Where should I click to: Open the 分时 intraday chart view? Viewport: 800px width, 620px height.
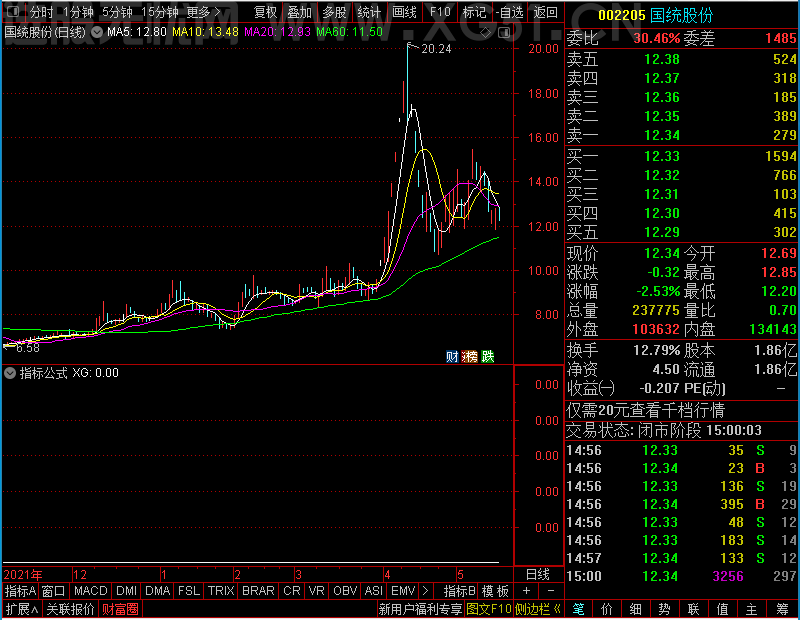click(41, 12)
